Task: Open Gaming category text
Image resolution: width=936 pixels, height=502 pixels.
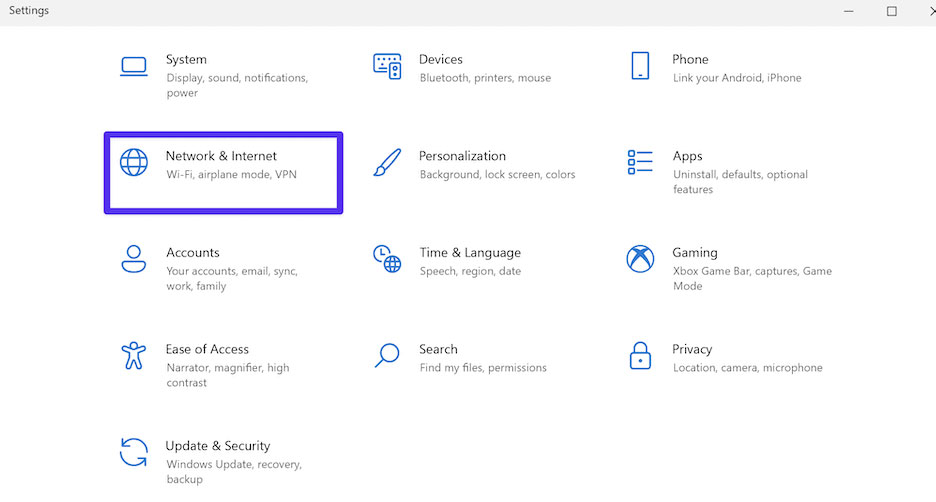Action: tap(695, 252)
